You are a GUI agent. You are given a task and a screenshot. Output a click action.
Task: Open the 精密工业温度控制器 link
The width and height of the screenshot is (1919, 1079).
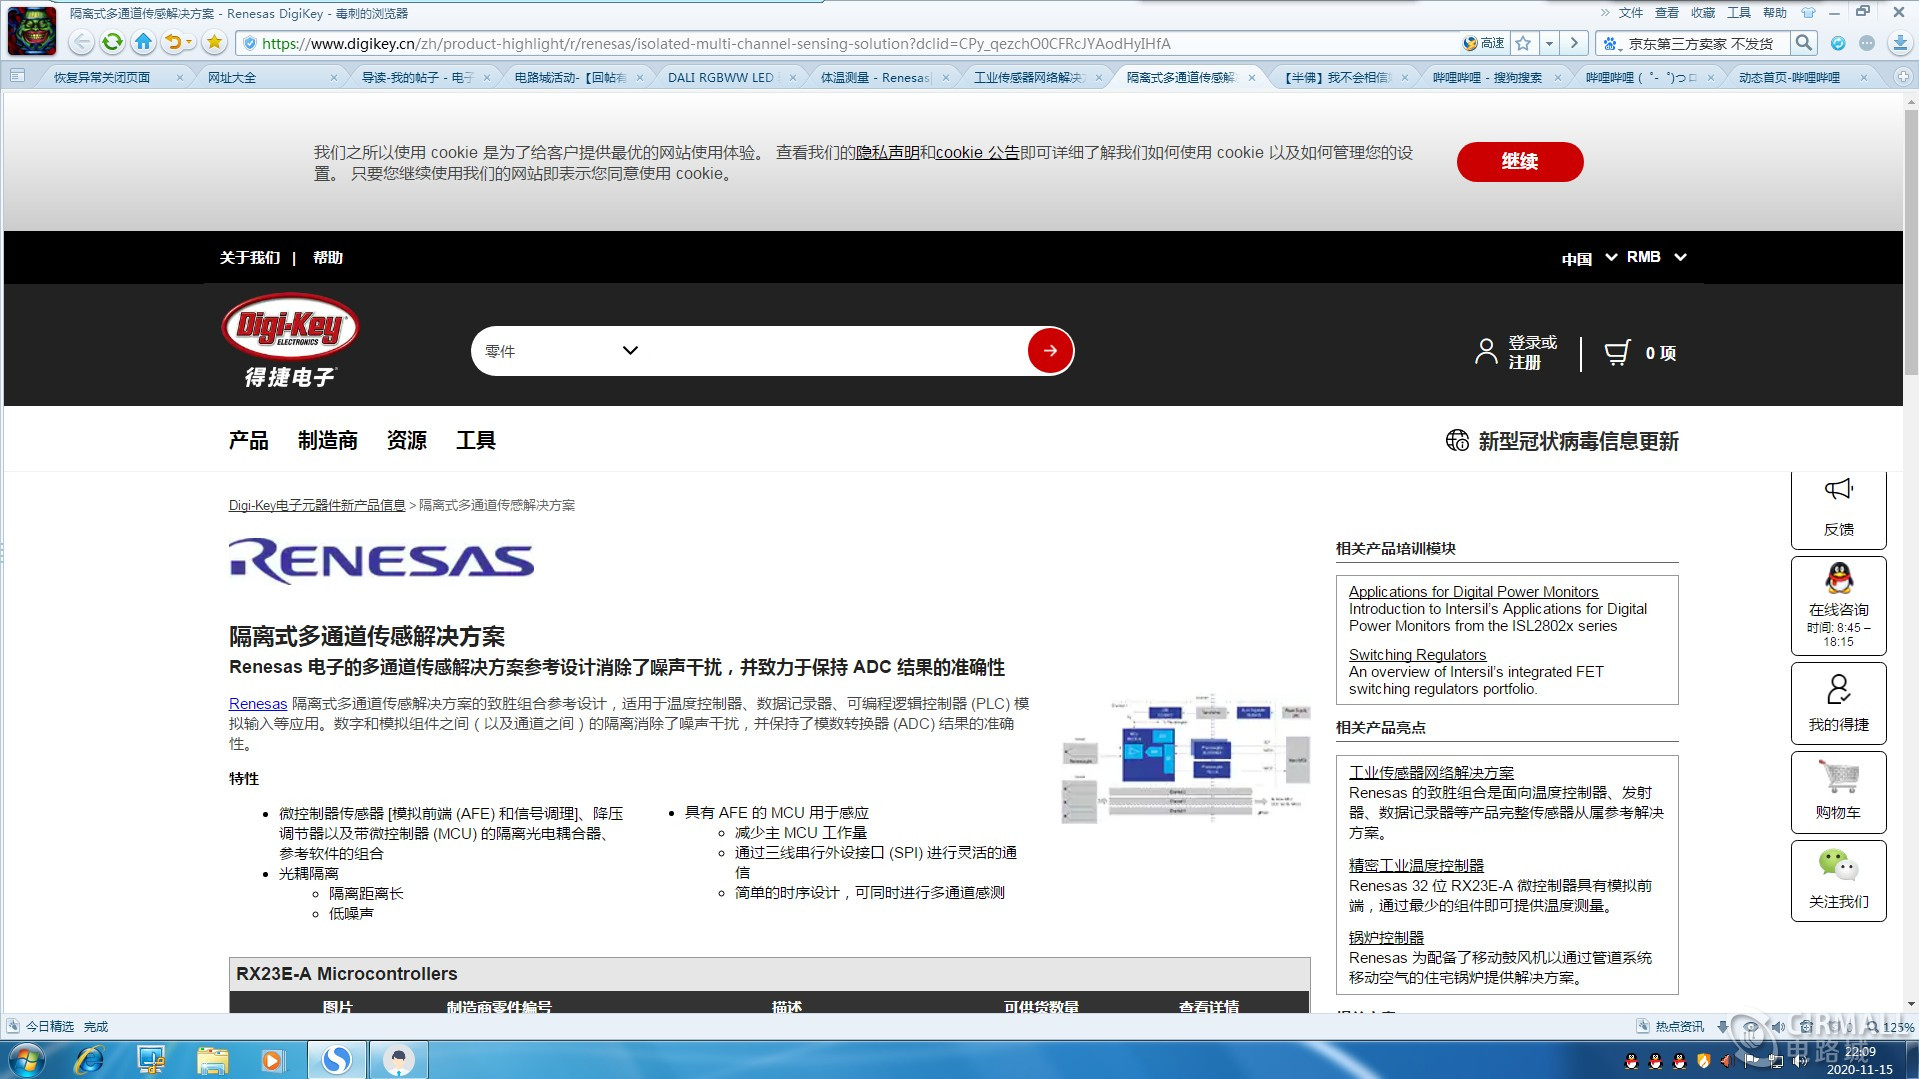tap(1416, 865)
